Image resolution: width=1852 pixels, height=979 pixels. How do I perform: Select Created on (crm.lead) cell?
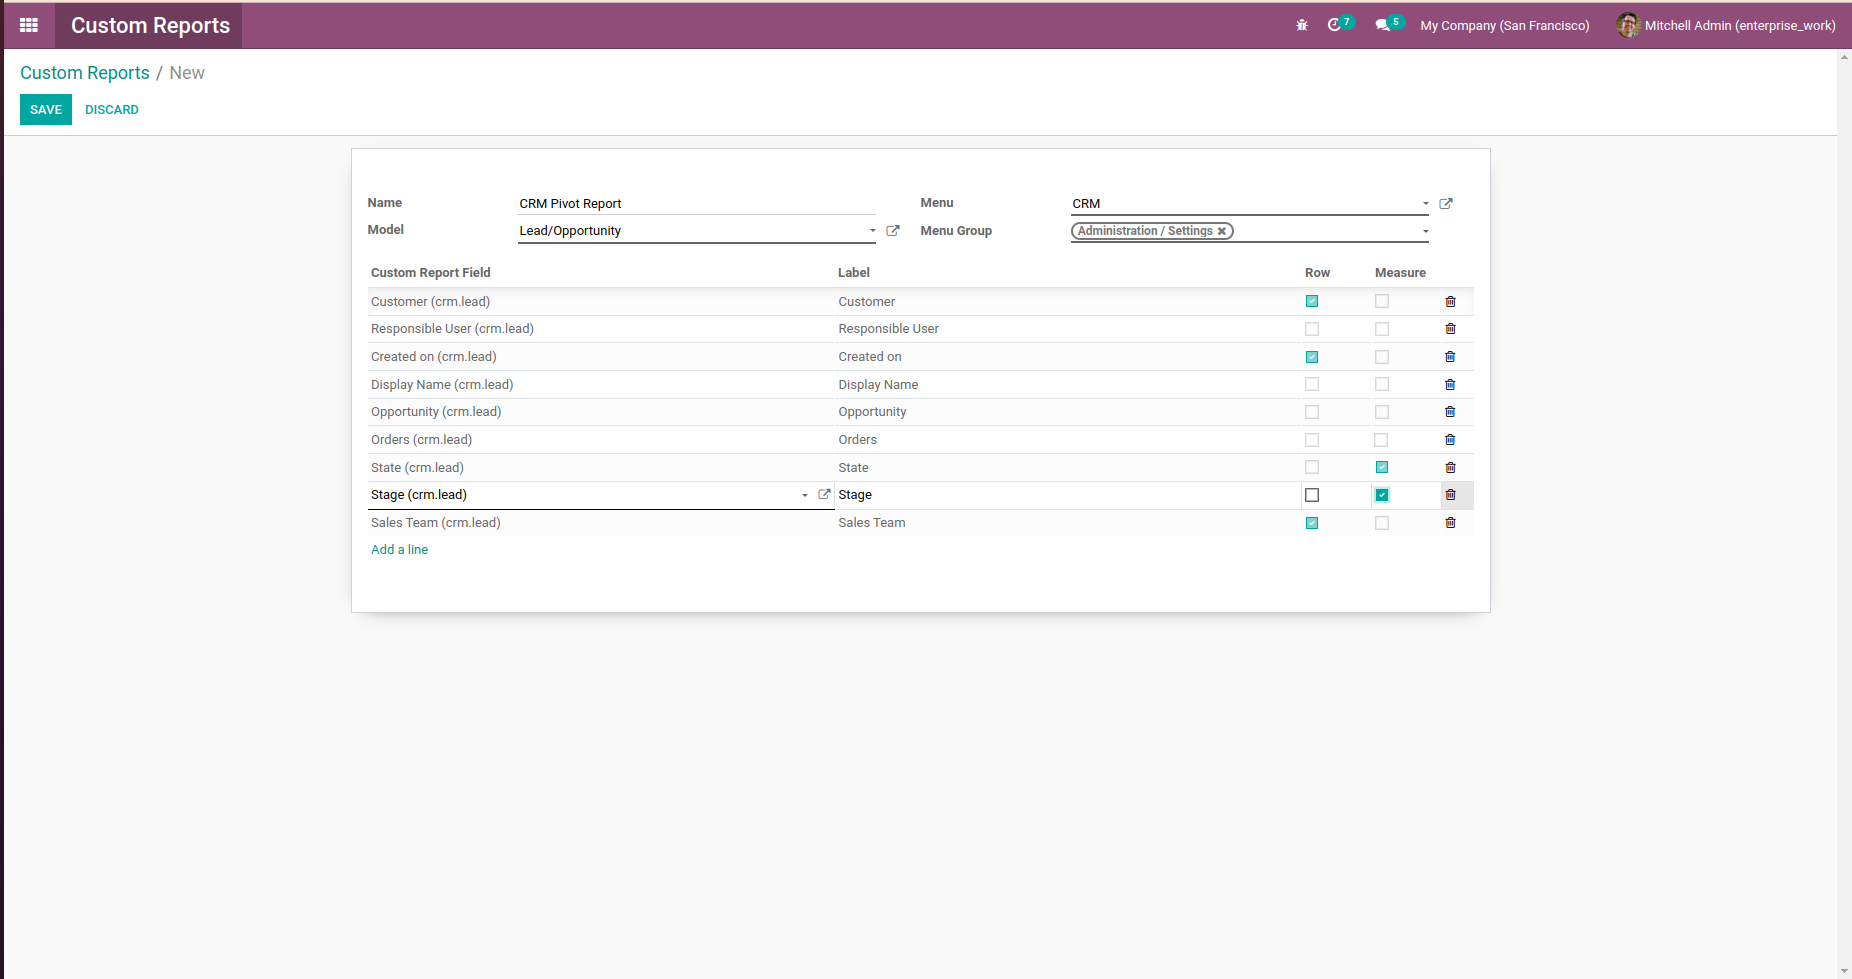click(601, 357)
